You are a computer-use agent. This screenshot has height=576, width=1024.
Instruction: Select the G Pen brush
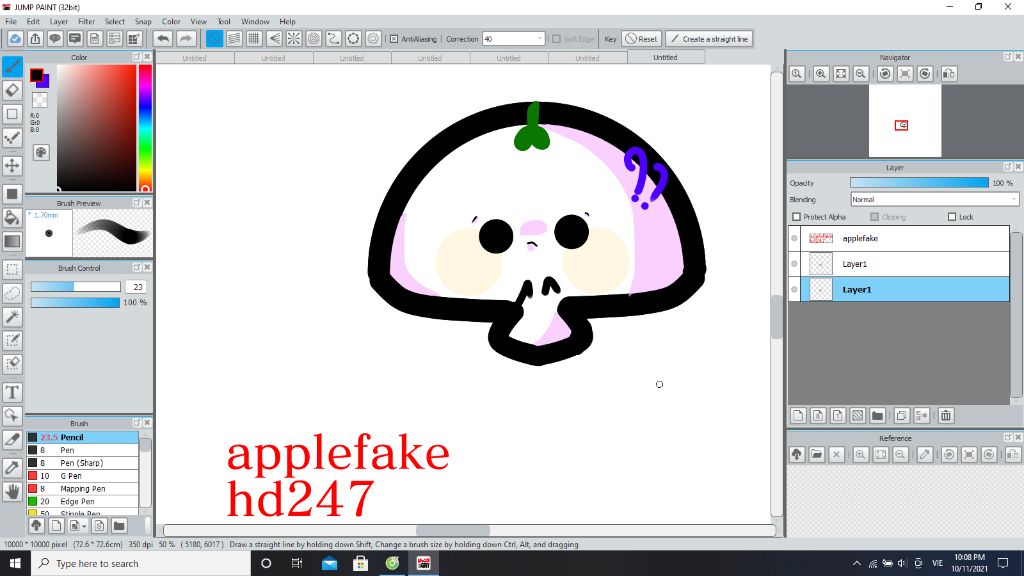tap(82, 476)
